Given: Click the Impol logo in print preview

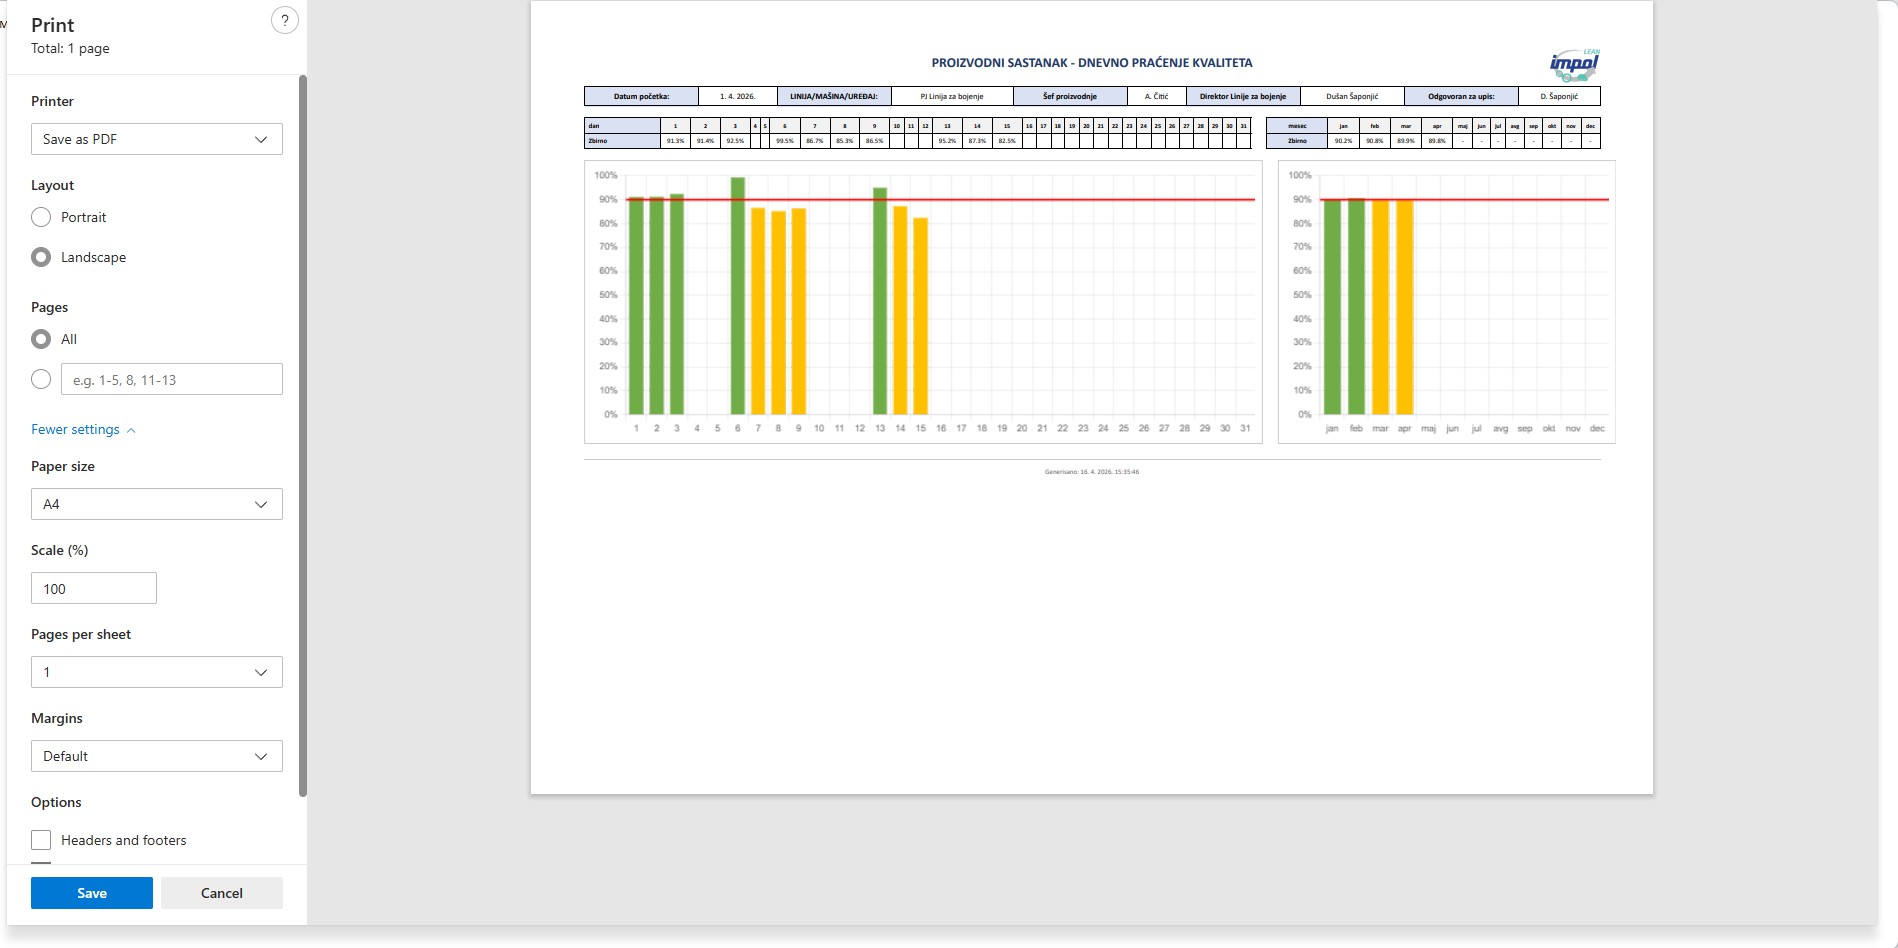Looking at the screenshot, I should (x=1575, y=64).
